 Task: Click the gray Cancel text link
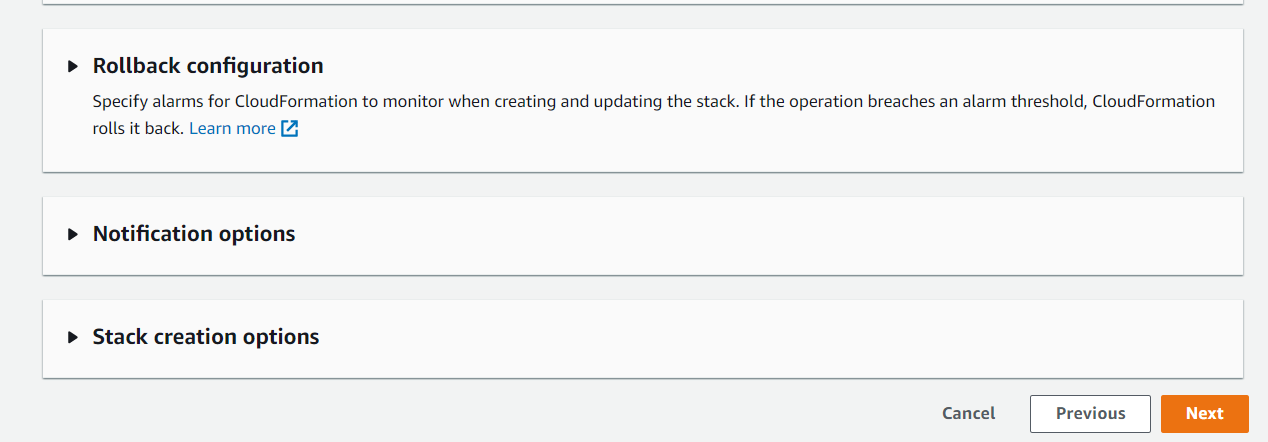[968, 413]
